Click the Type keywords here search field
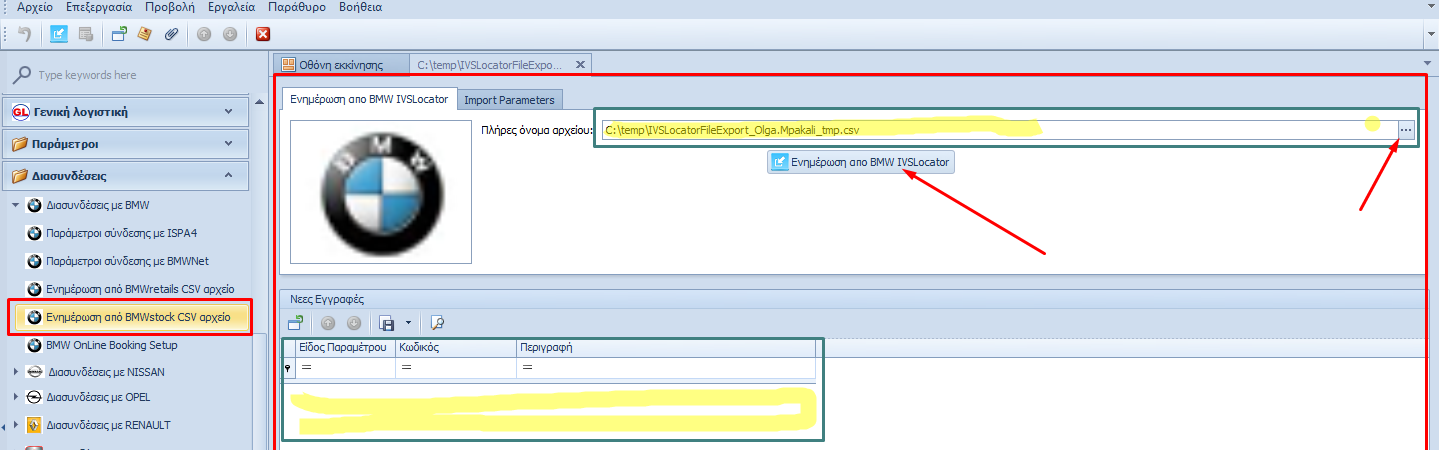 click(x=130, y=75)
